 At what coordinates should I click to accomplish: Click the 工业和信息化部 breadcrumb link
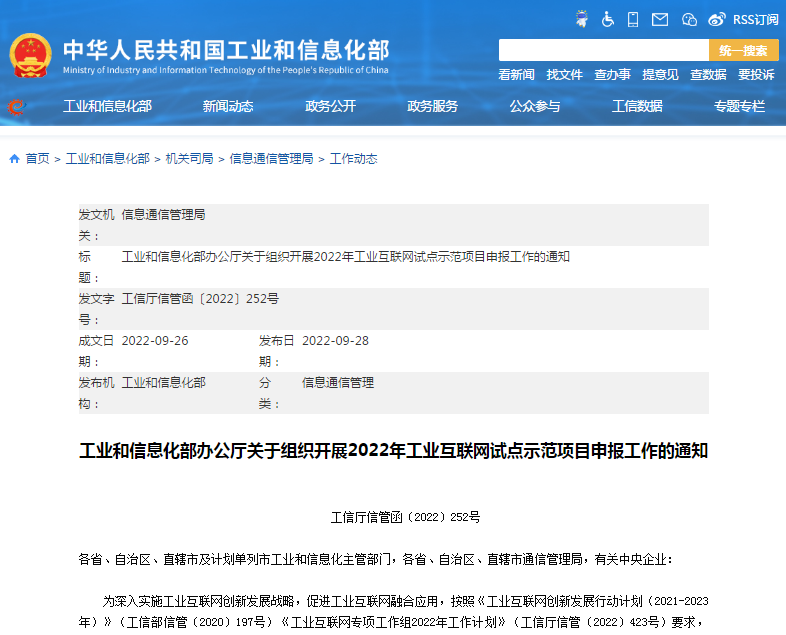click(108, 159)
